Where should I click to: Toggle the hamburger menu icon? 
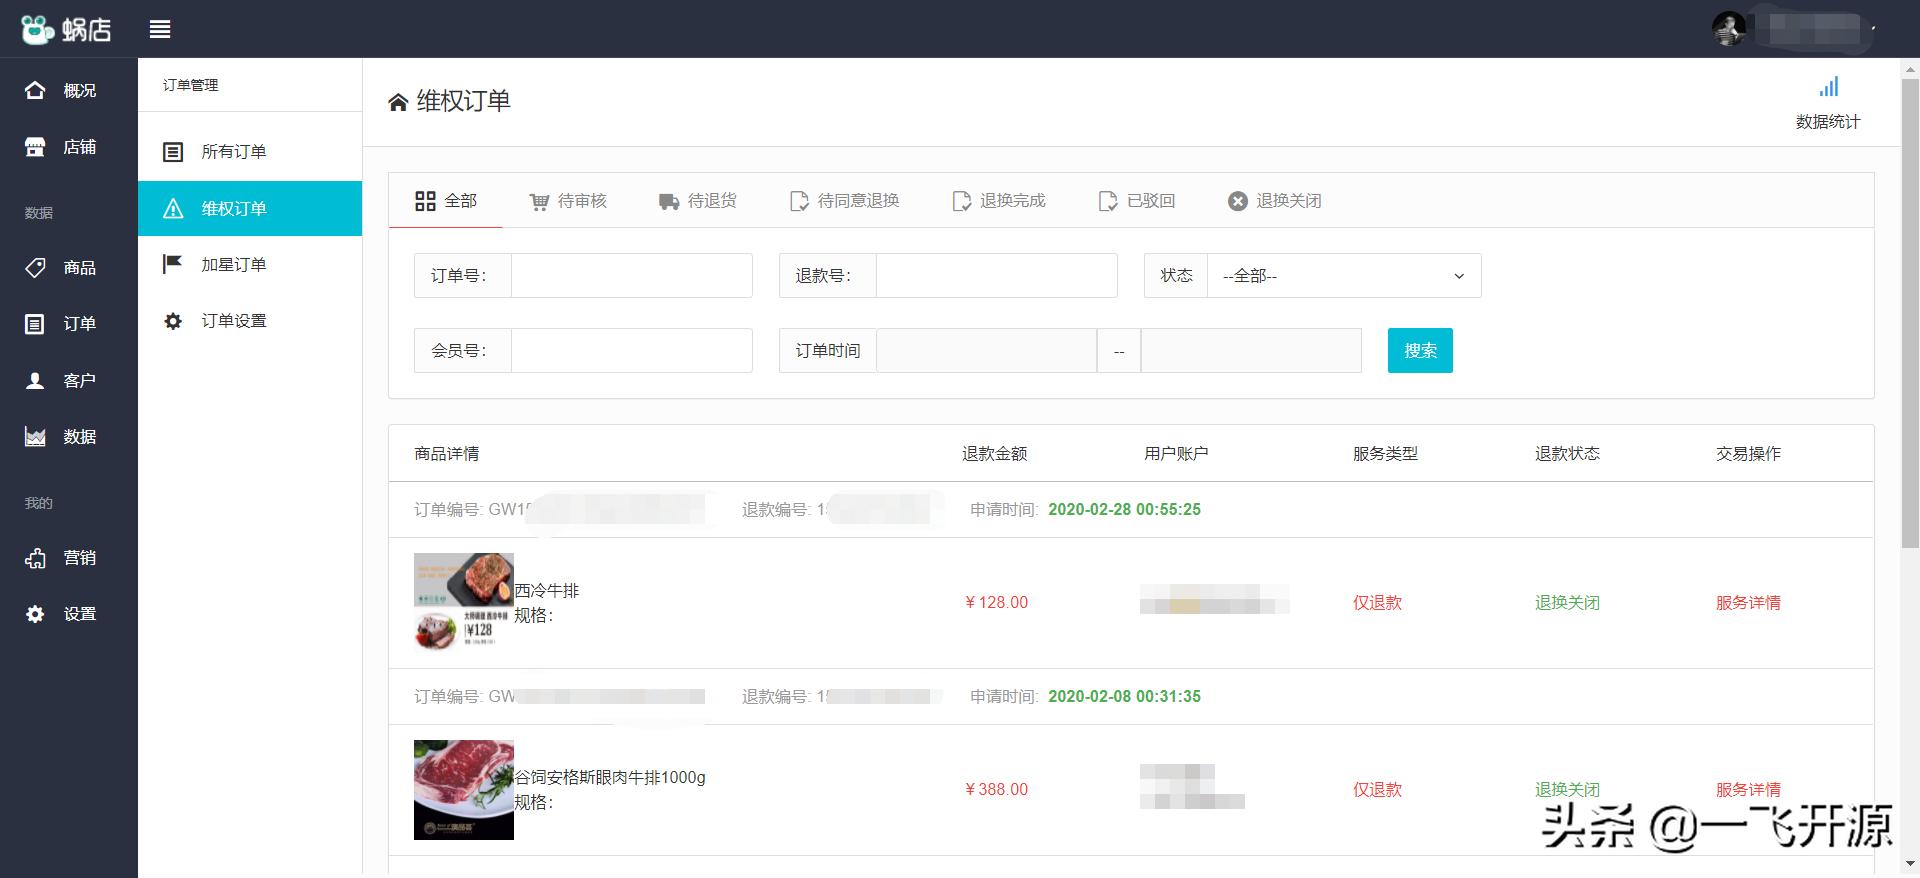[160, 29]
